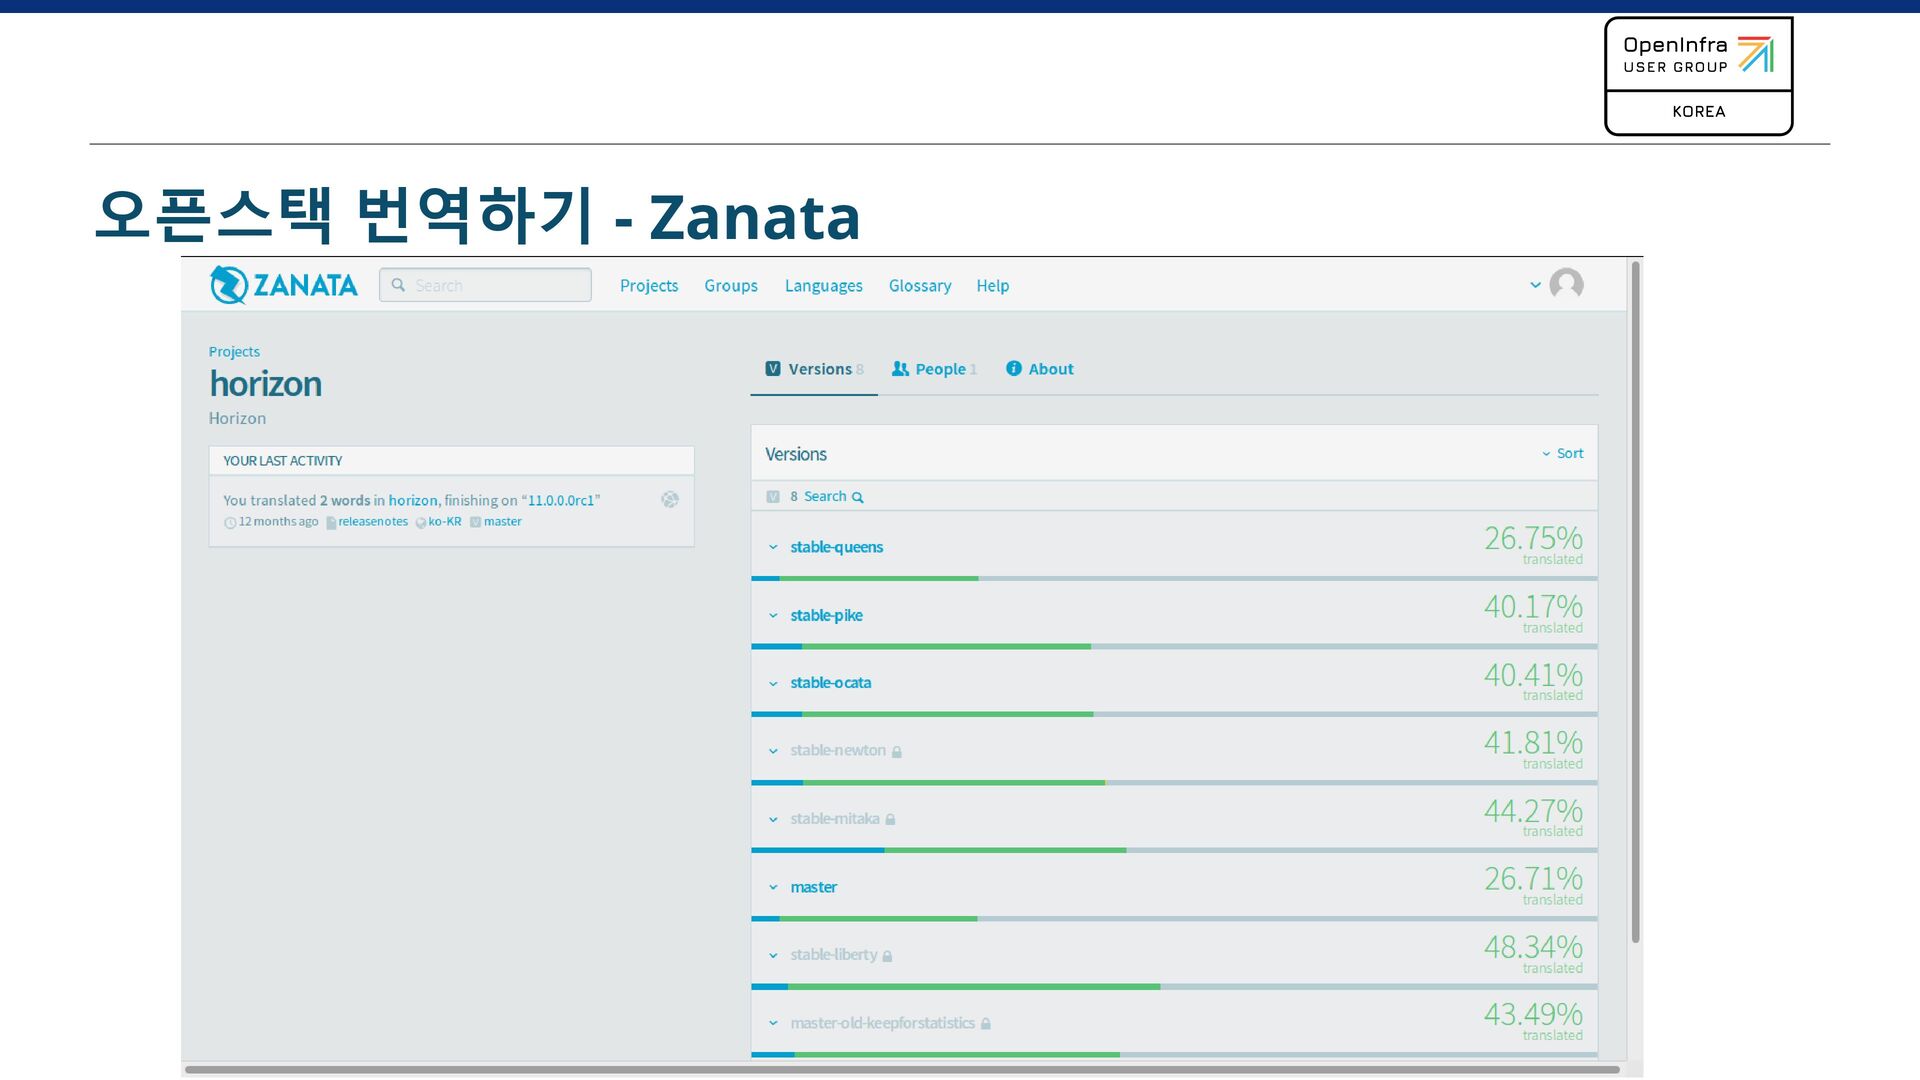Open the Groups menu
1920x1080 pixels.
[731, 286]
